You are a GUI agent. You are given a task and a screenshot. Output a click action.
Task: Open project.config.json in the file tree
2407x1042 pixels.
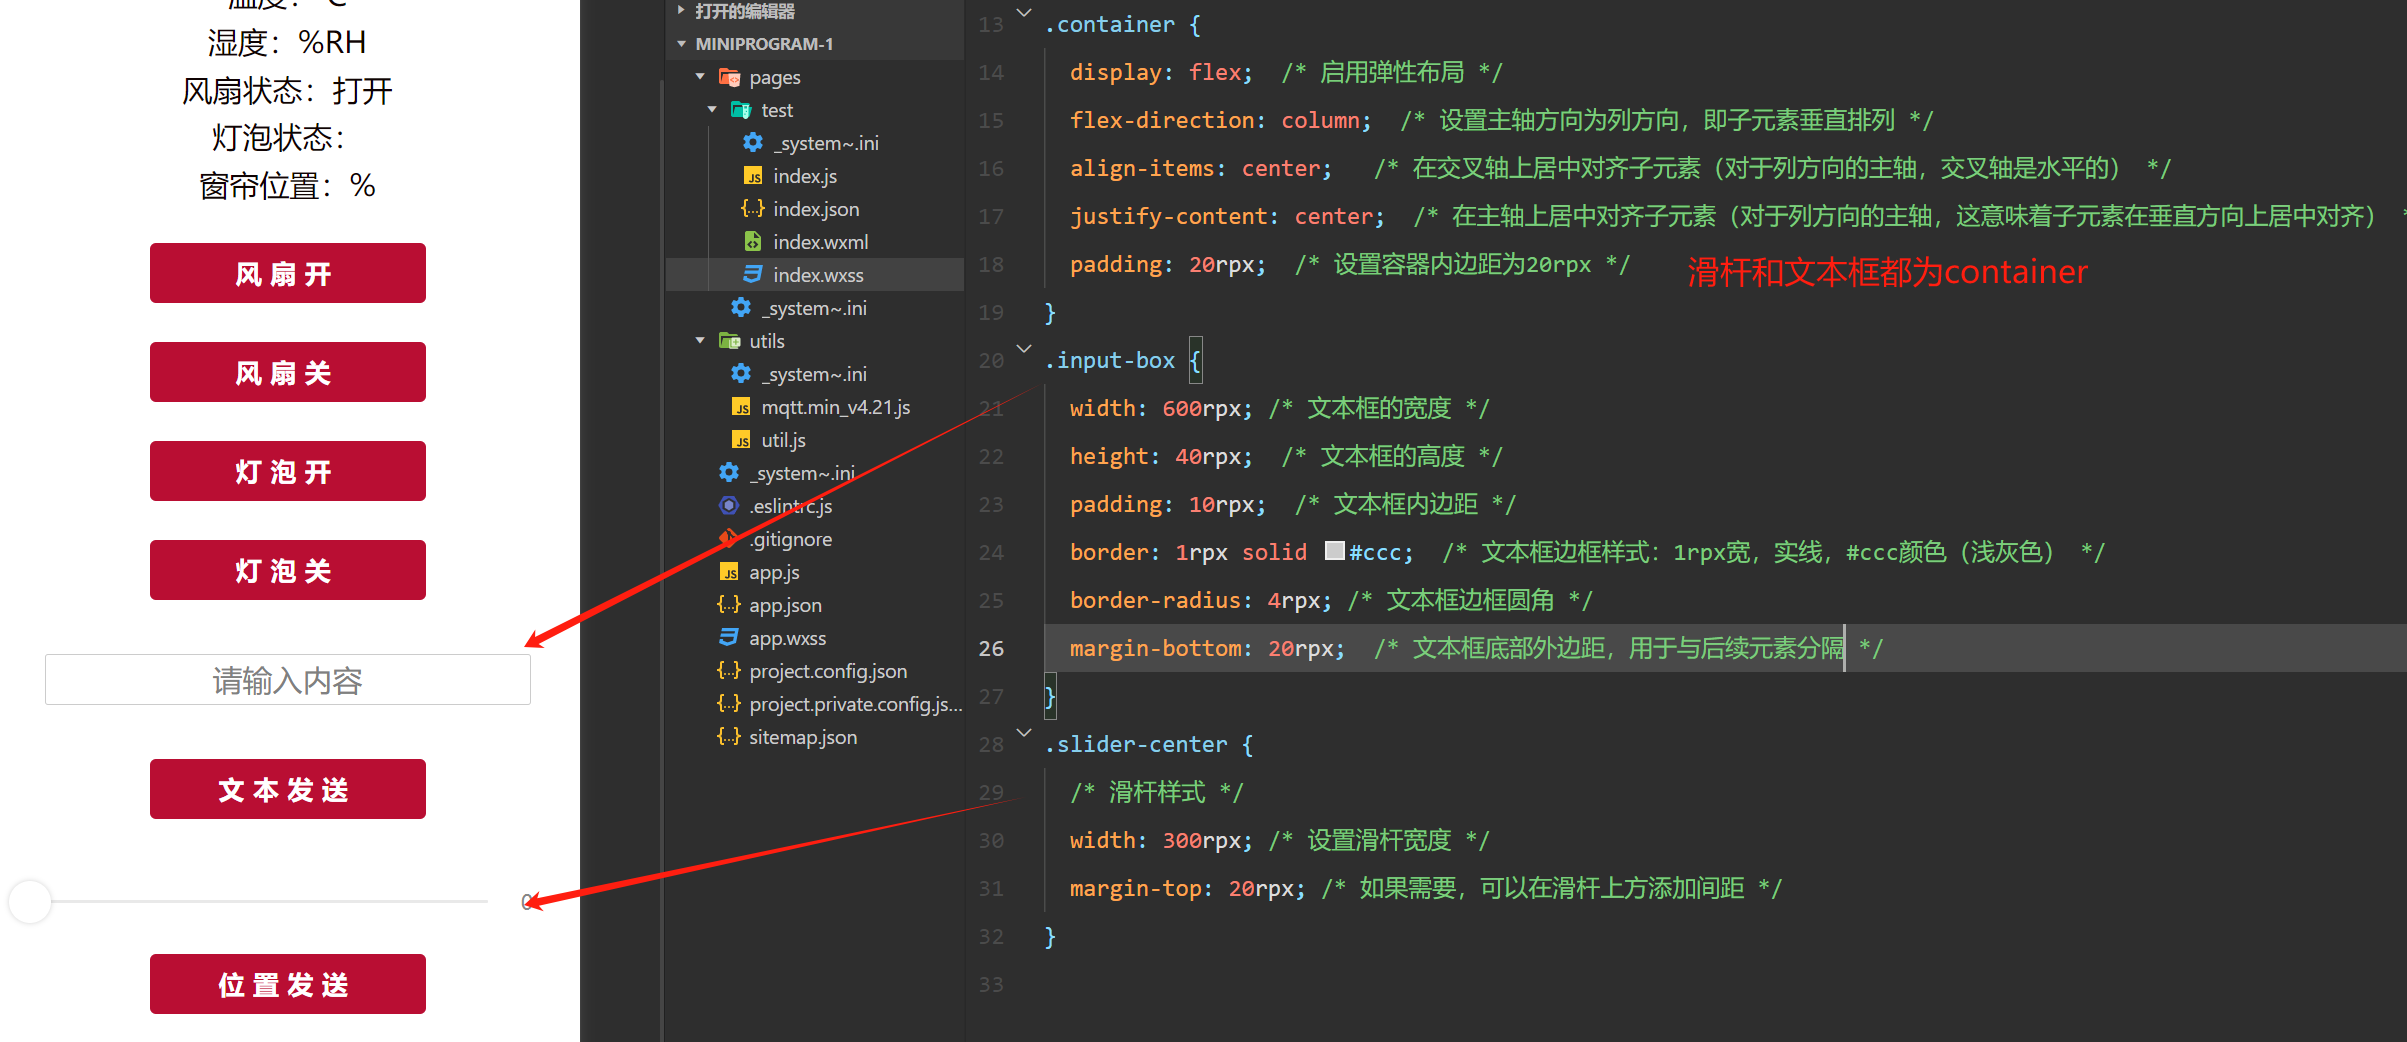[x=827, y=671]
